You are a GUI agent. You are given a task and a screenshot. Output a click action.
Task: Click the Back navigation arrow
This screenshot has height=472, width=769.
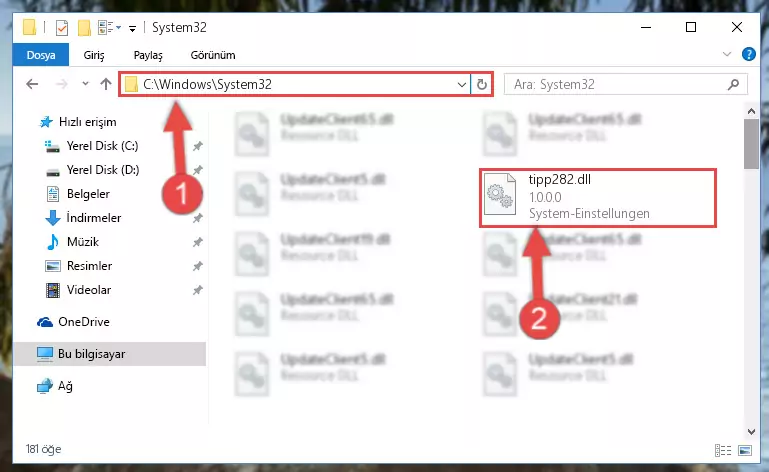[32, 84]
